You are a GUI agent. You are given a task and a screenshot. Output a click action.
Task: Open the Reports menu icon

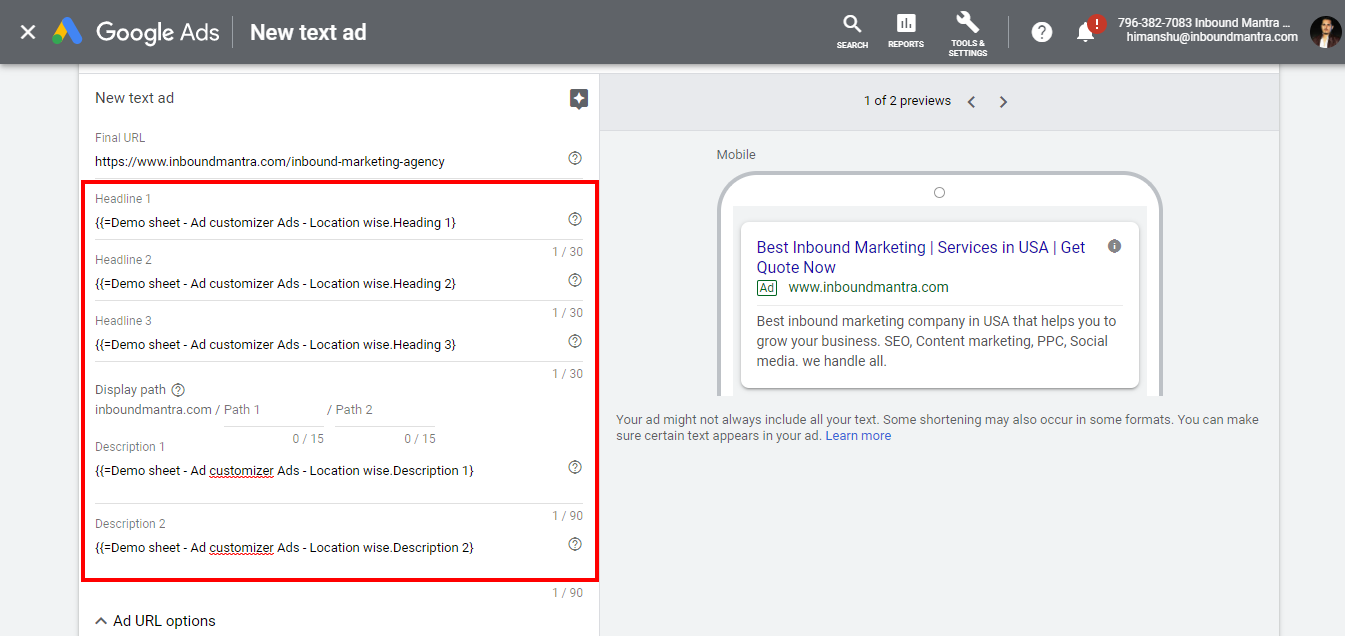point(906,31)
